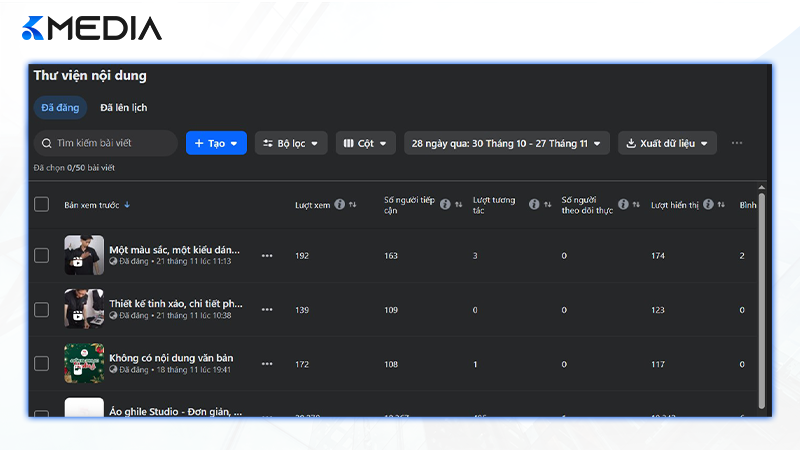Open the three-dot more options menu beside Xuất dữ liệu
The width and height of the screenshot is (800, 450).
tap(737, 143)
